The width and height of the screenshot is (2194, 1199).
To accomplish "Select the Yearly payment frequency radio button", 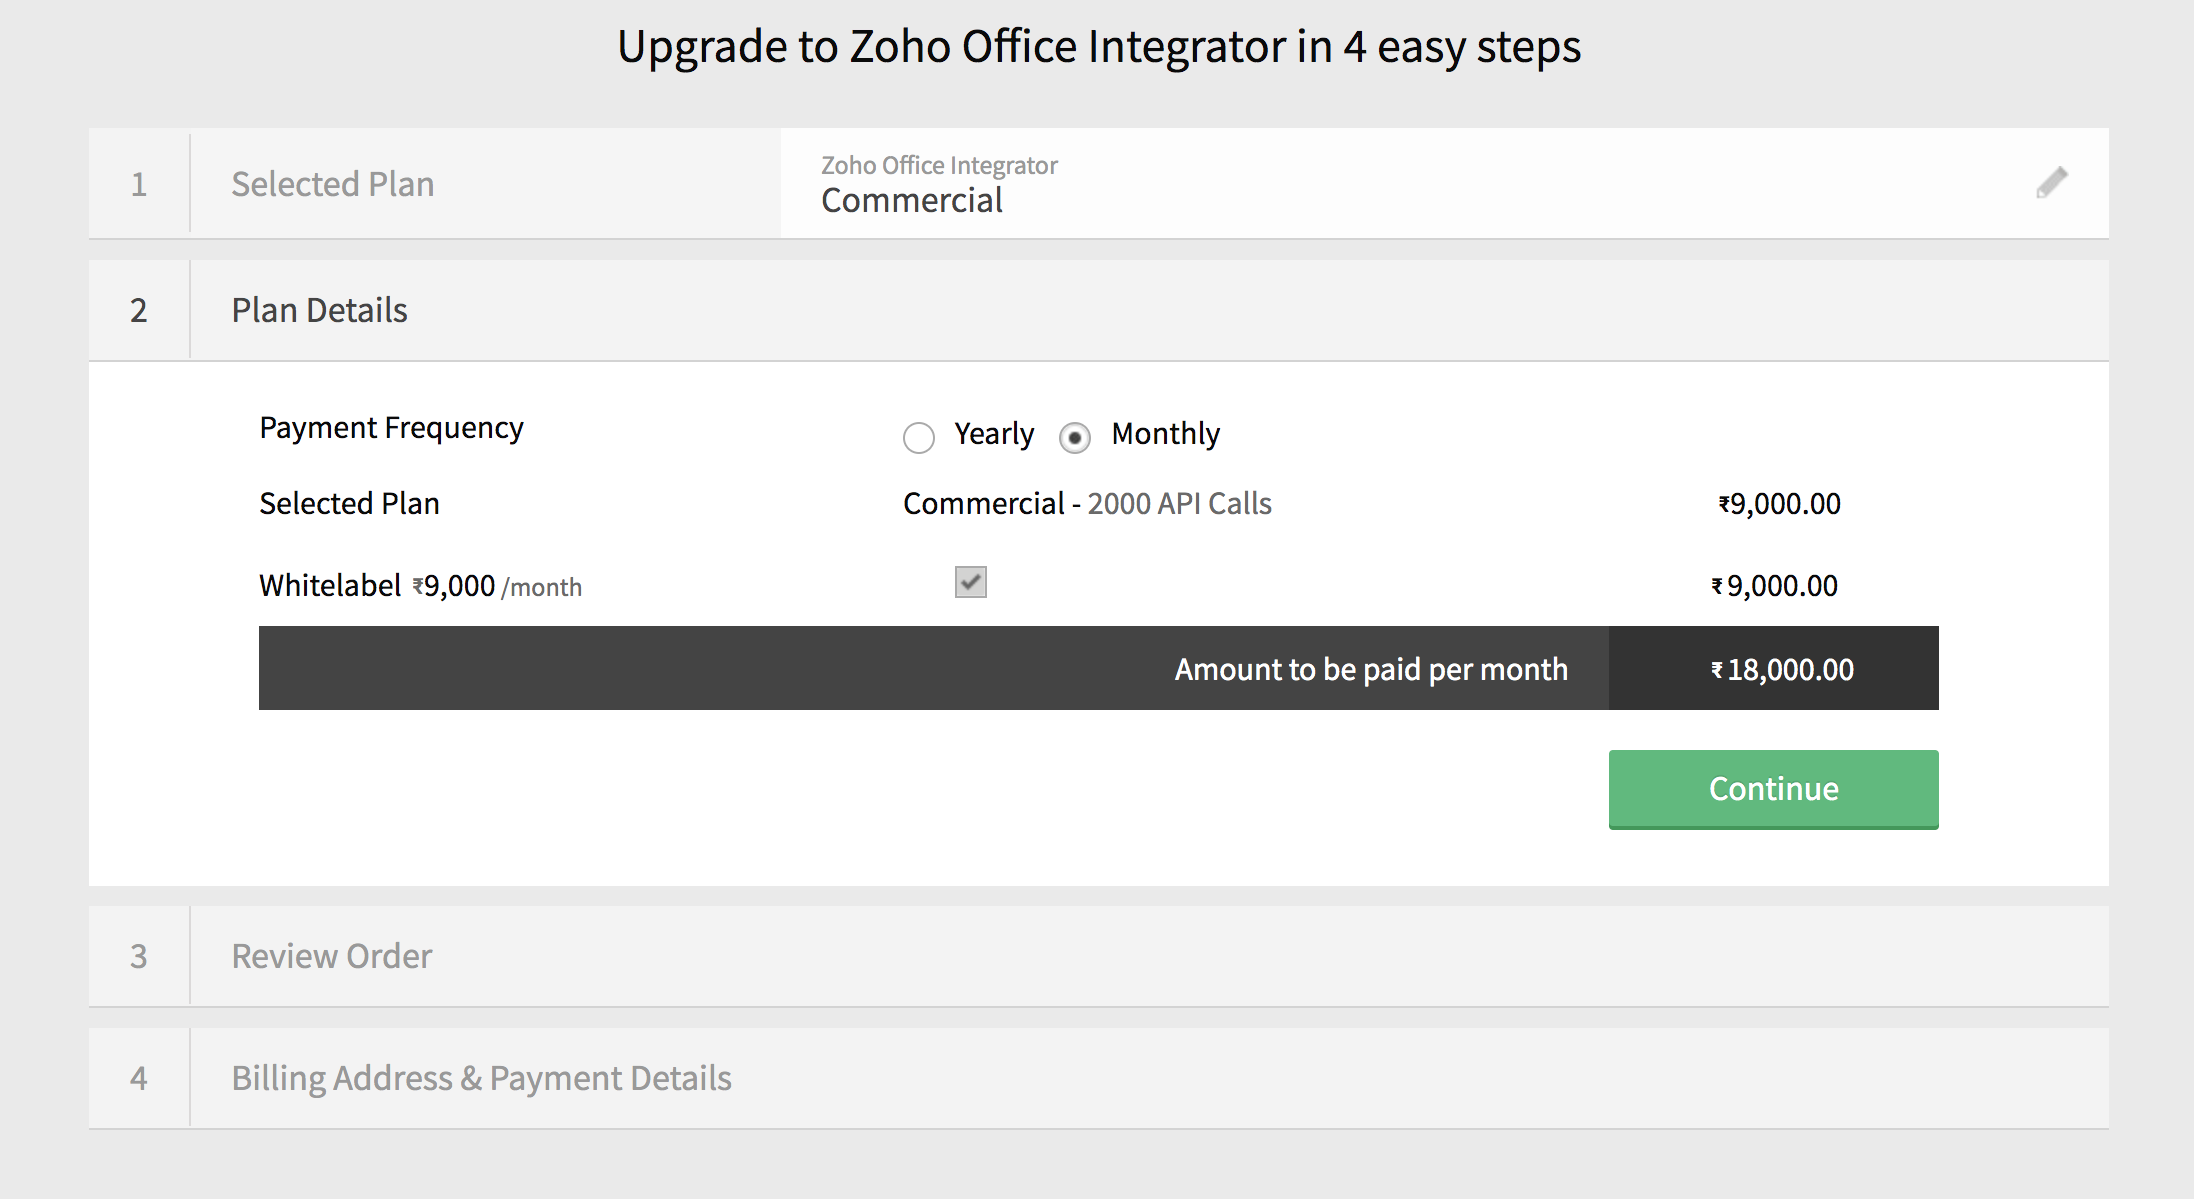I will 918,437.
